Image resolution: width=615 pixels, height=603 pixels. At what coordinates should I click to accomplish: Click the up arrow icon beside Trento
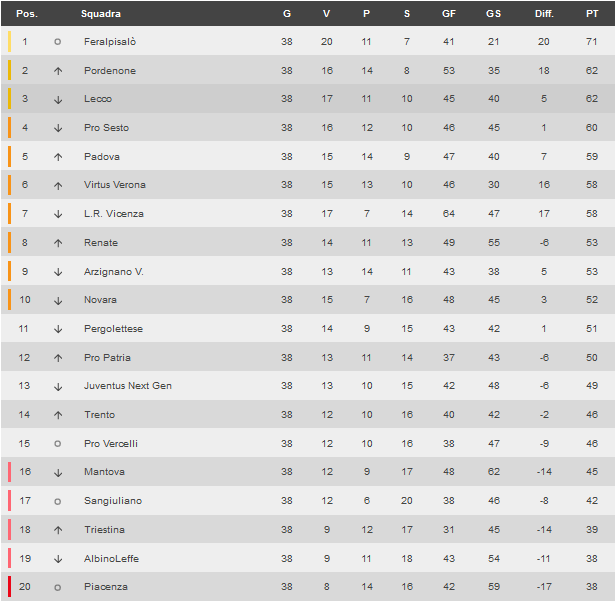click(58, 415)
